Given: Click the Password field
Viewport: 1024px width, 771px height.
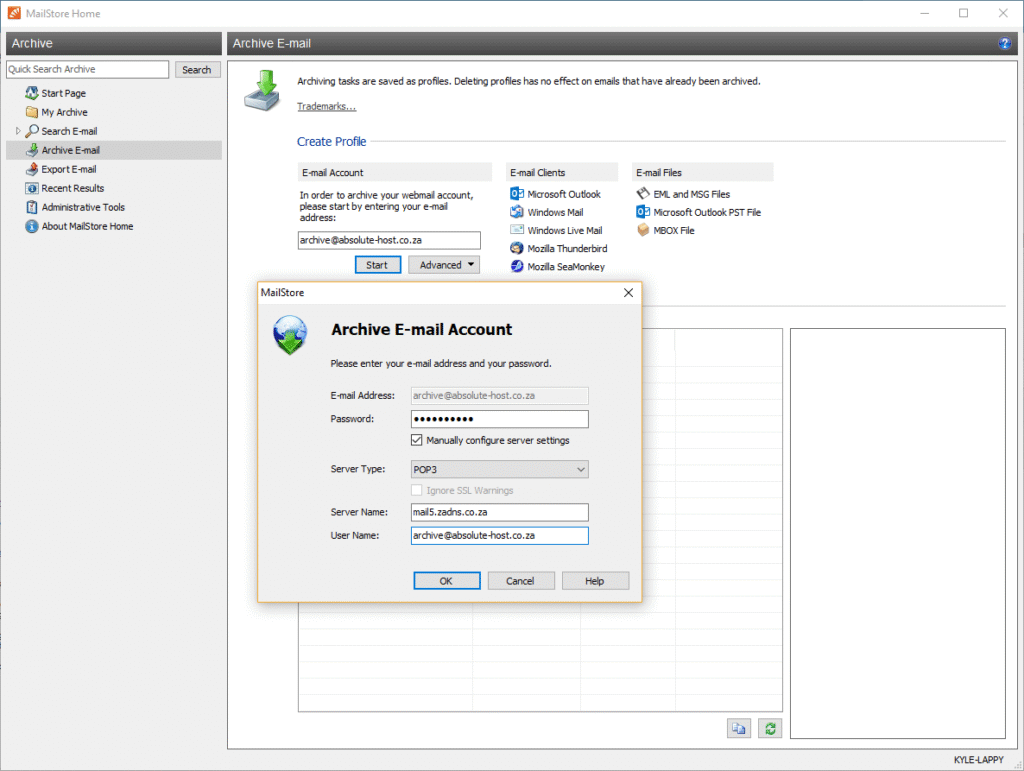Looking at the screenshot, I should 500,419.
